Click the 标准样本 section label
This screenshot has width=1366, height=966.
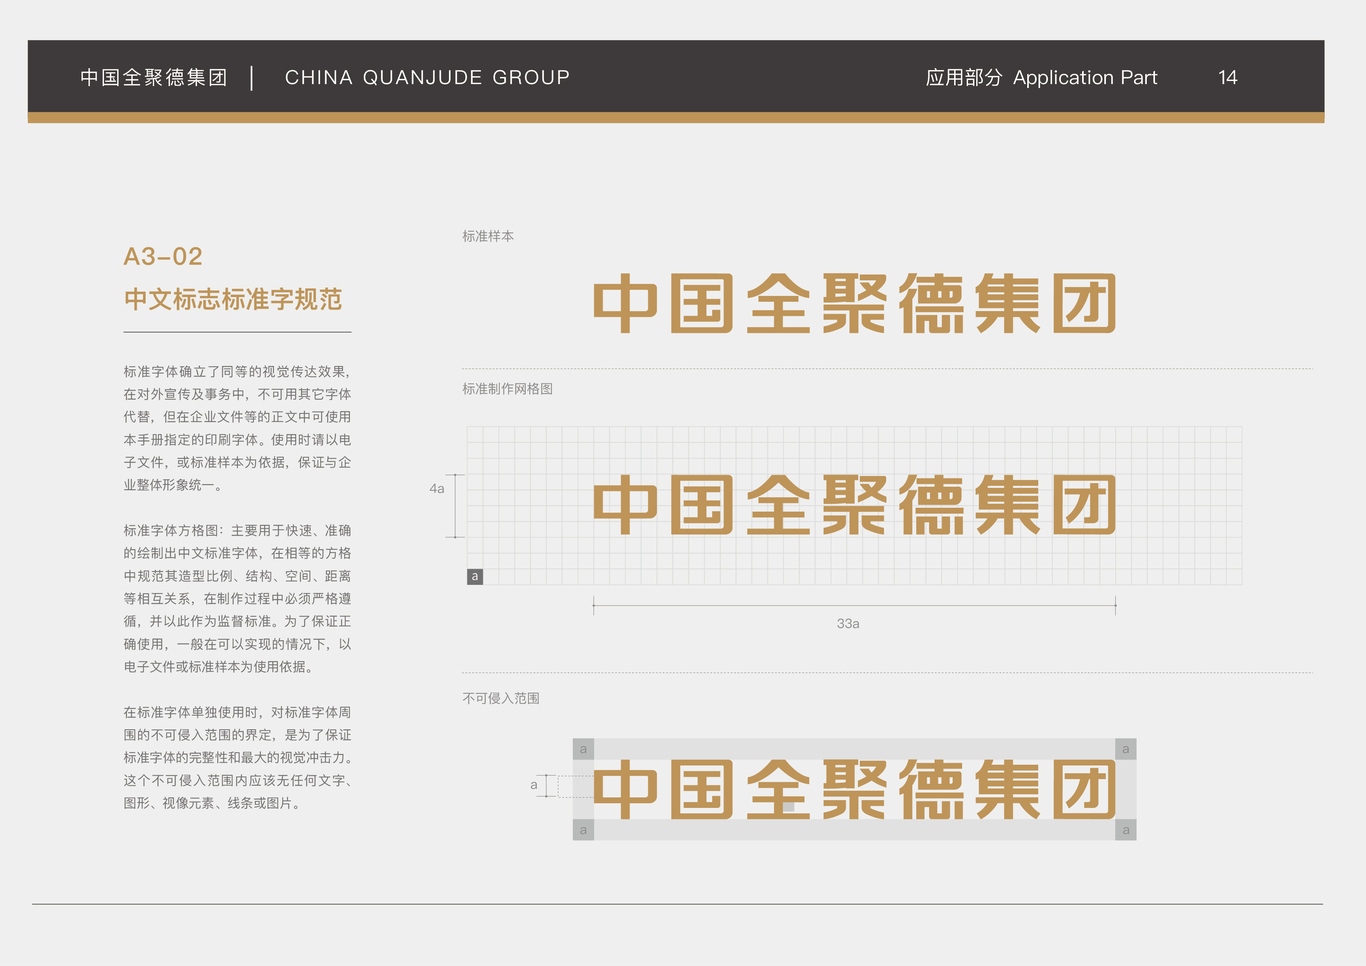(488, 236)
